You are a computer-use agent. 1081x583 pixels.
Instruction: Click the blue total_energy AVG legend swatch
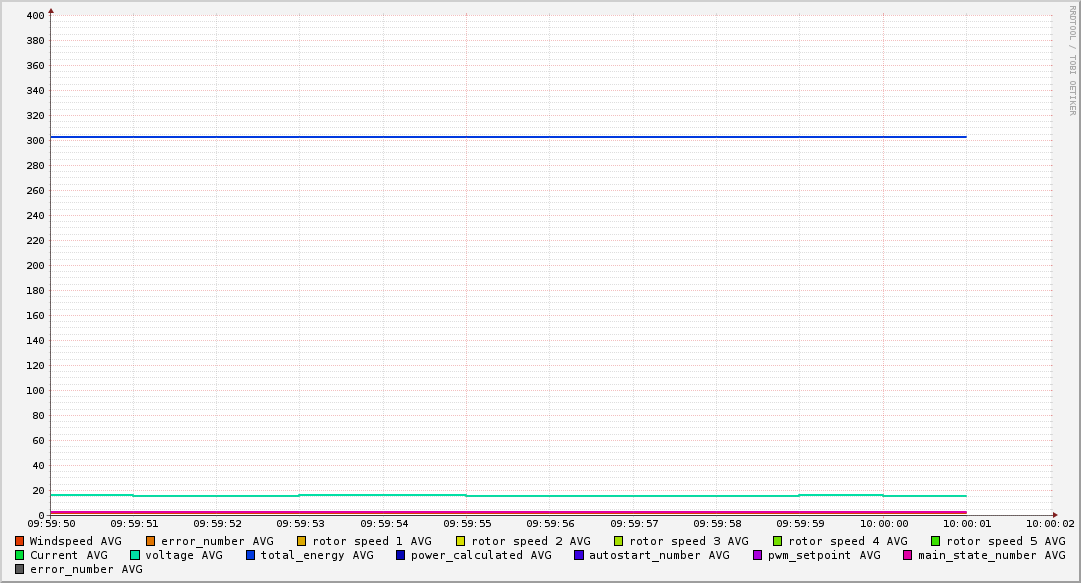click(251, 555)
